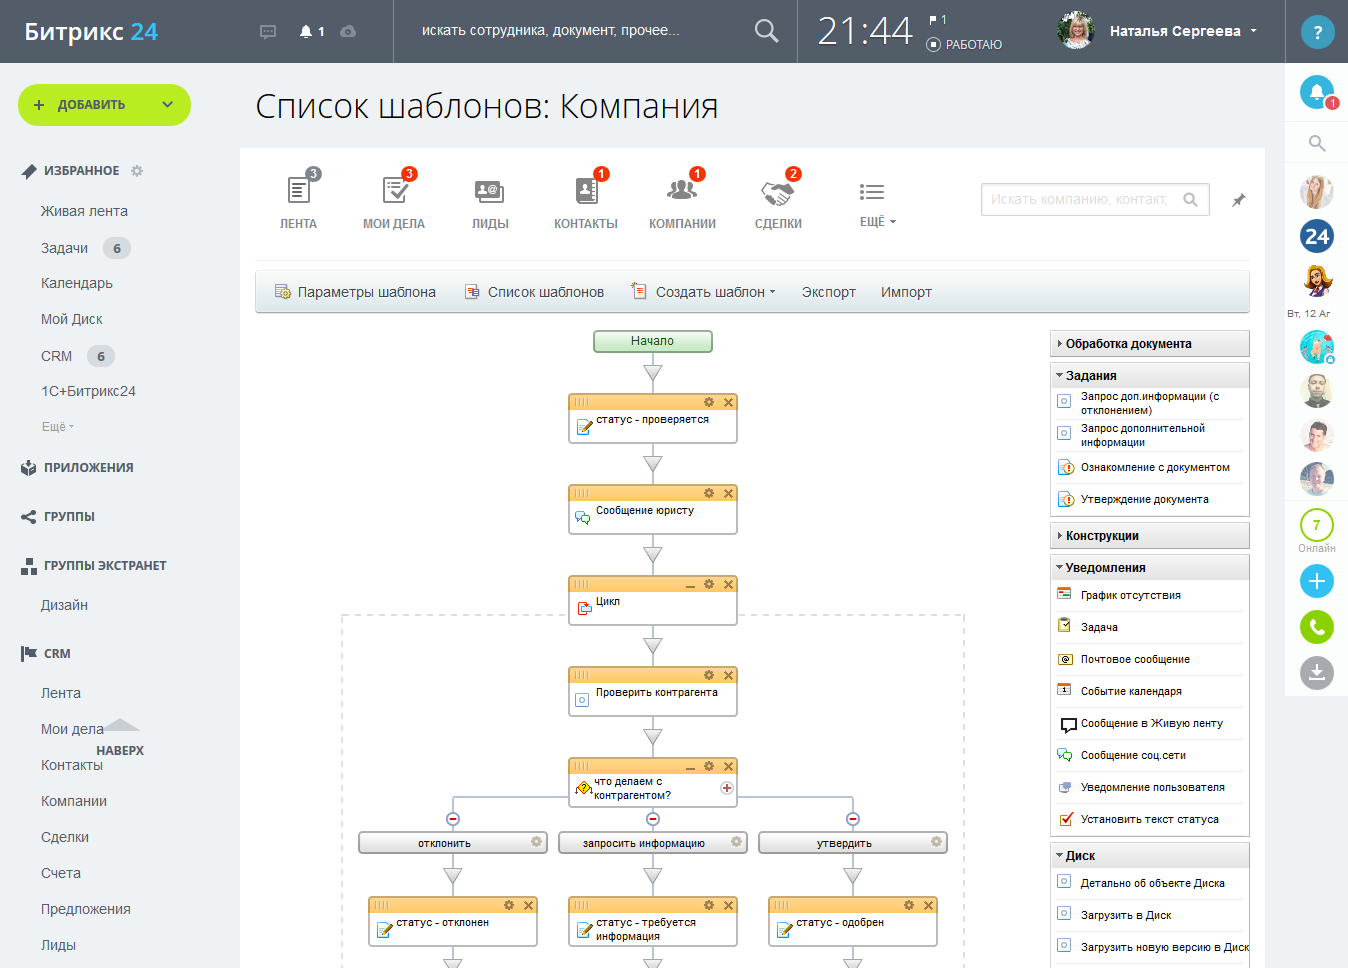Remove the 'отклонить' branch via red minus
This screenshot has width=1348, height=968.
453,819
